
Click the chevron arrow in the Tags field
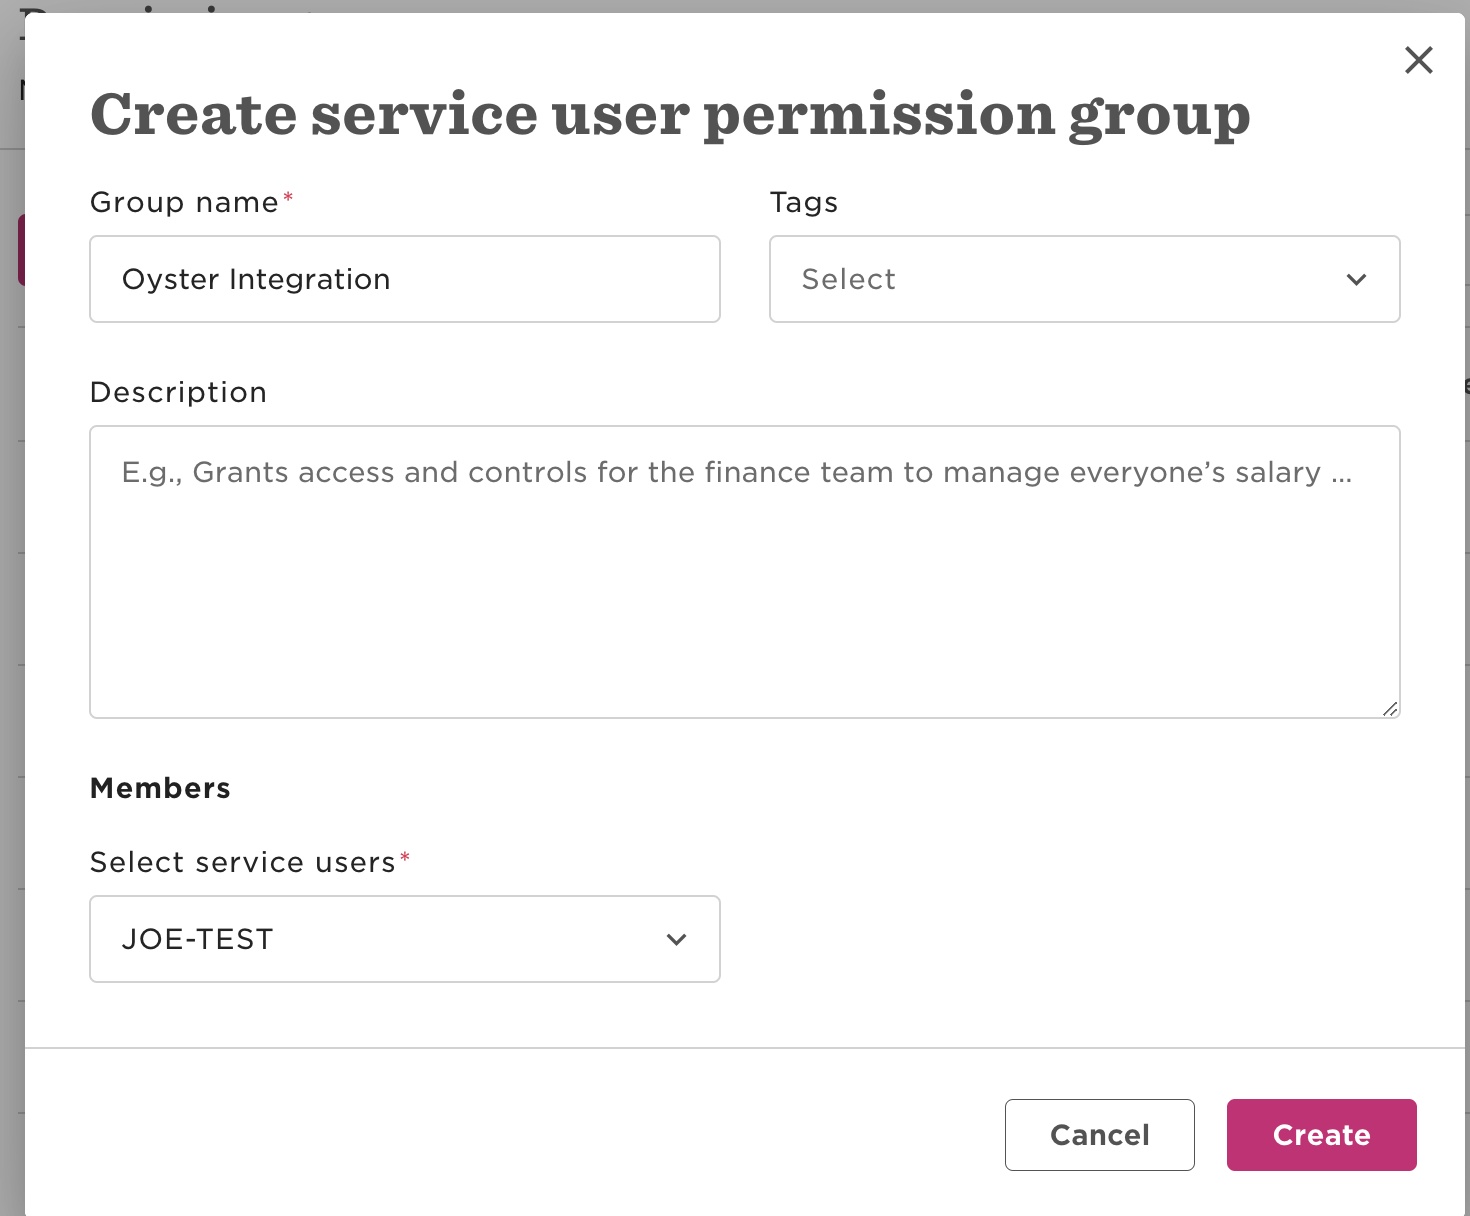(x=1356, y=280)
